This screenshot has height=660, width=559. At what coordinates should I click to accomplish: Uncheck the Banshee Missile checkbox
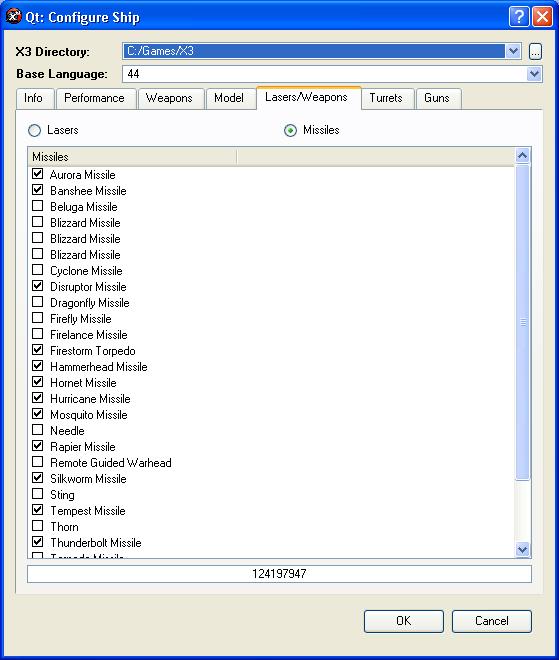tap(37, 189)
